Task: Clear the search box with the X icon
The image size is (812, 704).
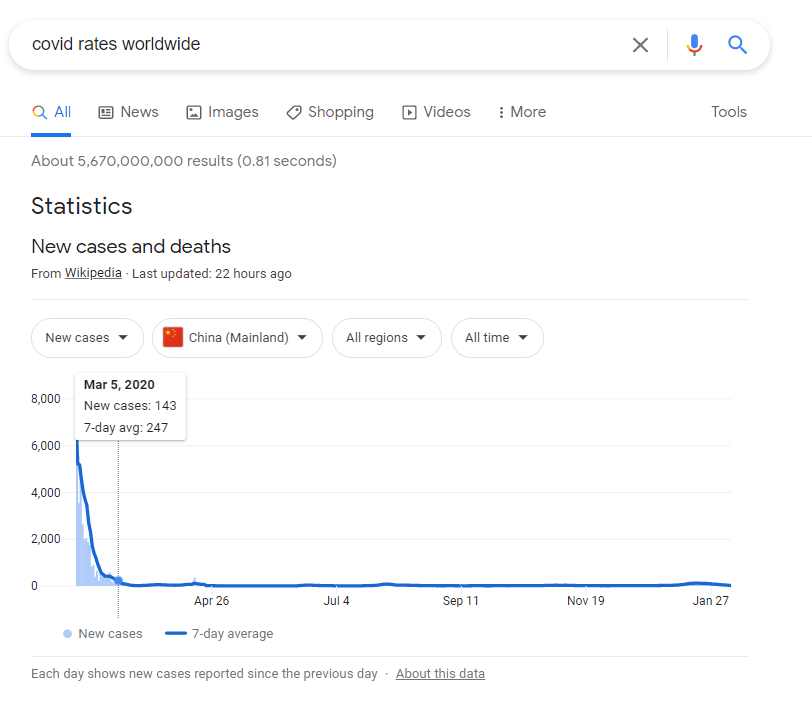Action: [640, 45]
